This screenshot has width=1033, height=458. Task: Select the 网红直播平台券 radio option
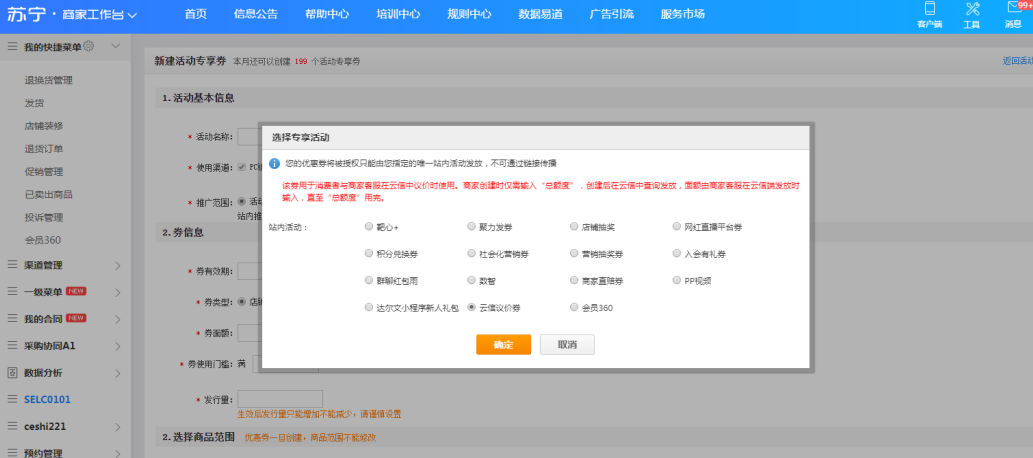click(x=677, y=227)
